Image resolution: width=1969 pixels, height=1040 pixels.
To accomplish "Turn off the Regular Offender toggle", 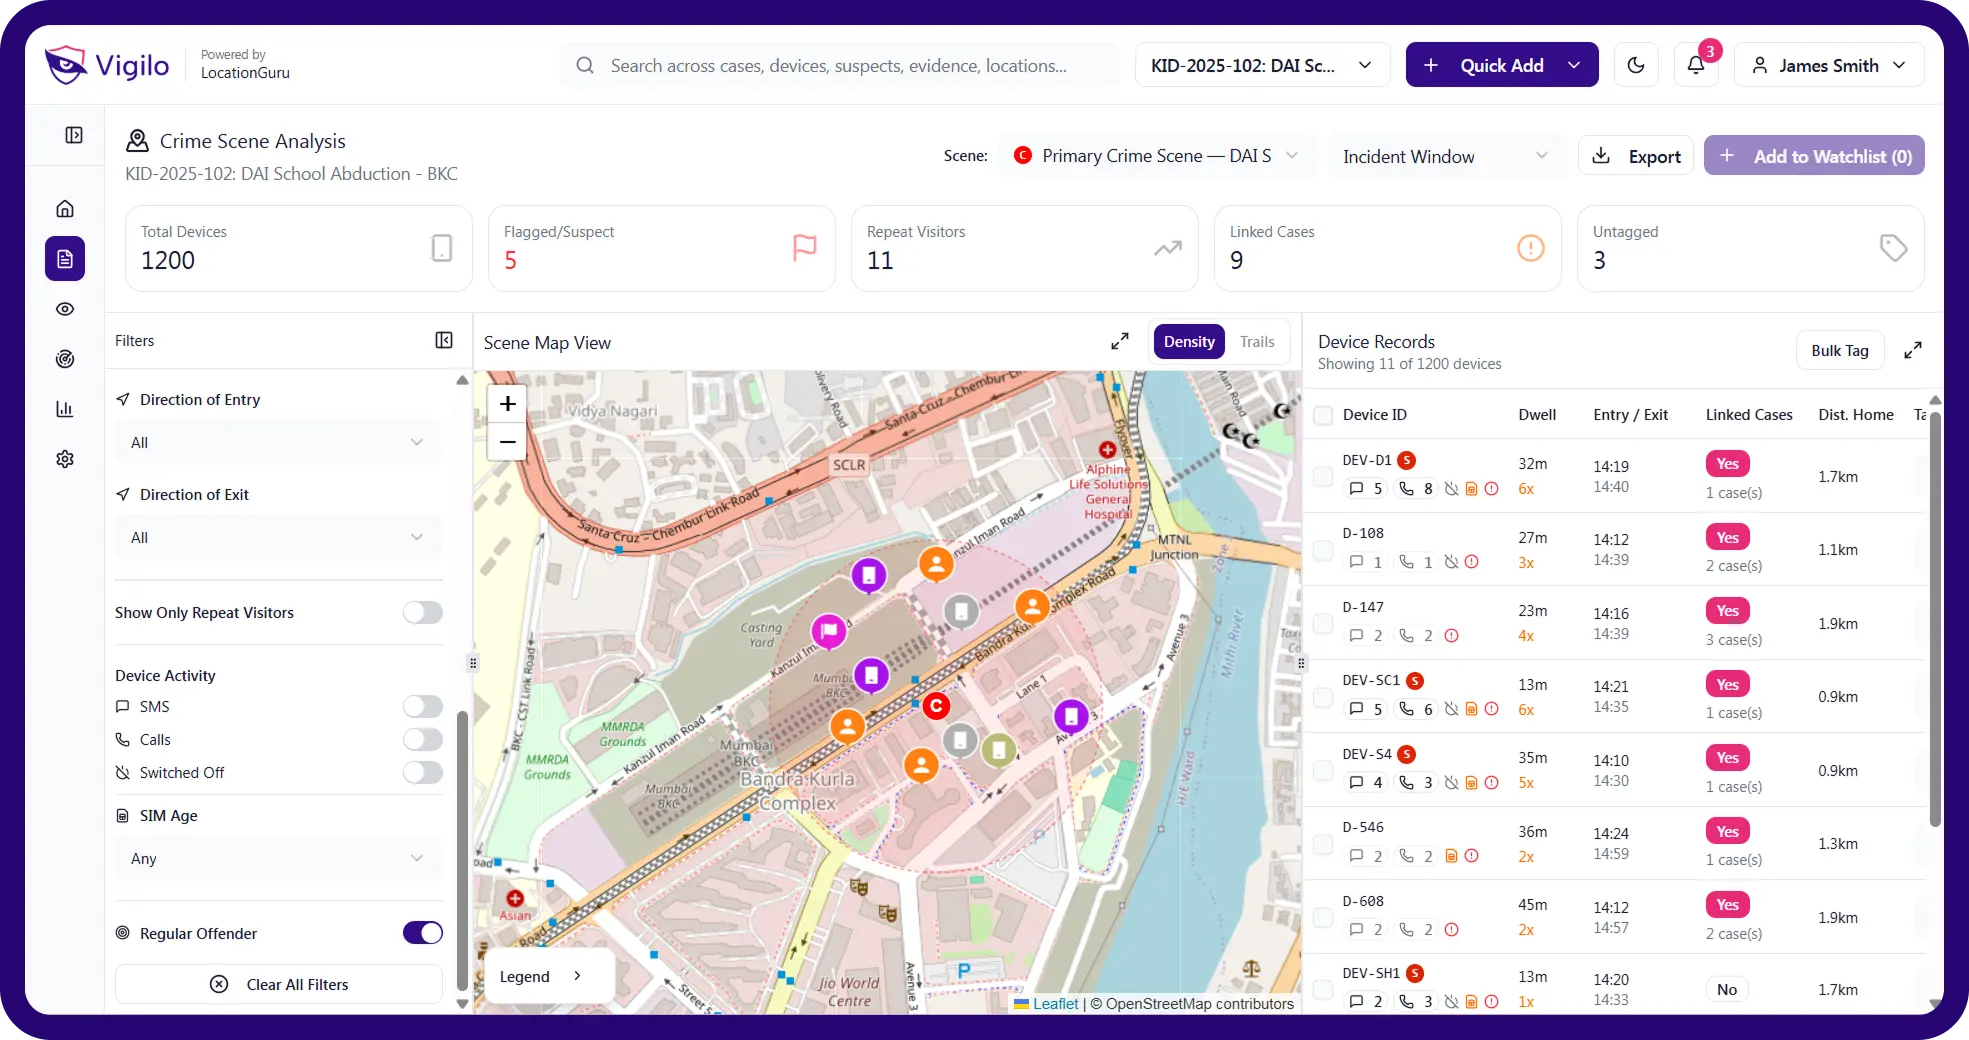I will click(422, 933).
